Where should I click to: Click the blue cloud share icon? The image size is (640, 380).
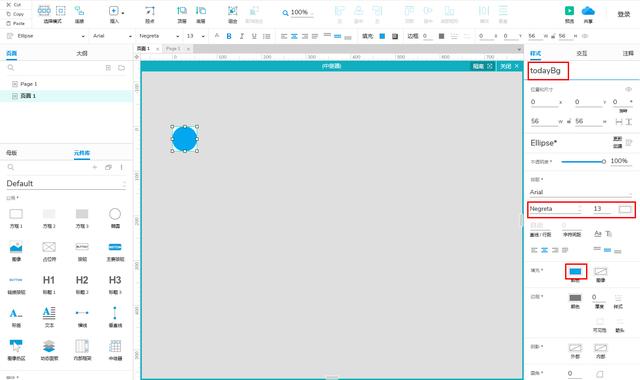[588, 11]
